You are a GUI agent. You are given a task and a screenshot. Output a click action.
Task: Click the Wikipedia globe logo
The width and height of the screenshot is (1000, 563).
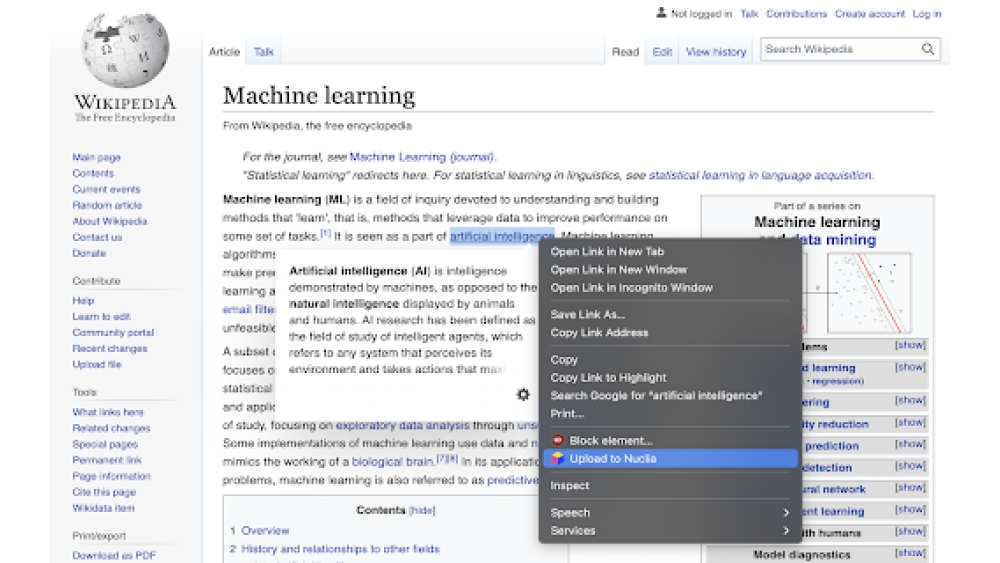pos(125,50)
